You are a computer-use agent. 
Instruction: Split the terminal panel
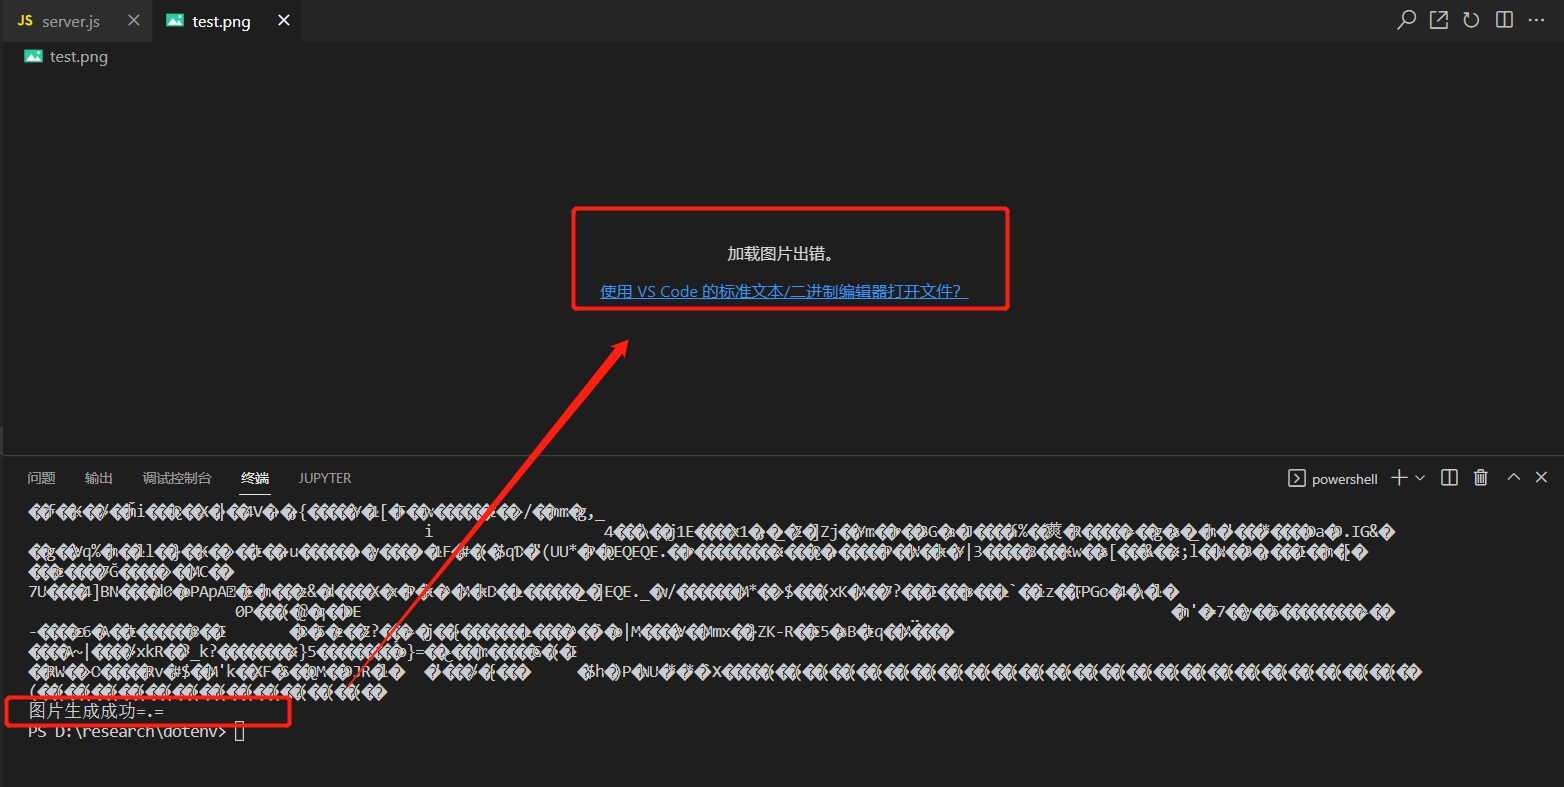(1449, 478)
